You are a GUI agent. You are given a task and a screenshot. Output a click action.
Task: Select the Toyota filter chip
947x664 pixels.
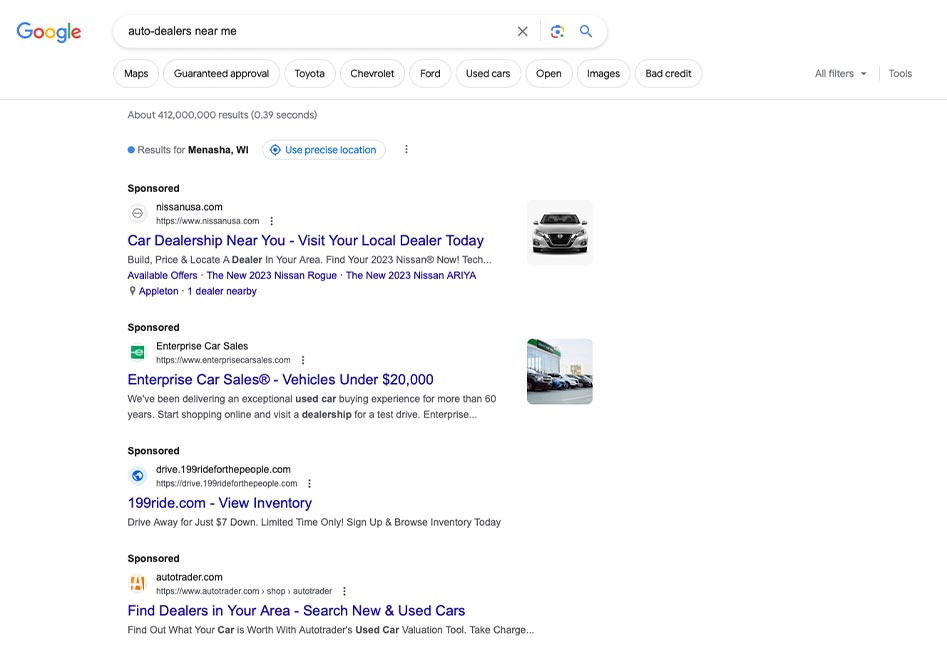pos(310,74)
